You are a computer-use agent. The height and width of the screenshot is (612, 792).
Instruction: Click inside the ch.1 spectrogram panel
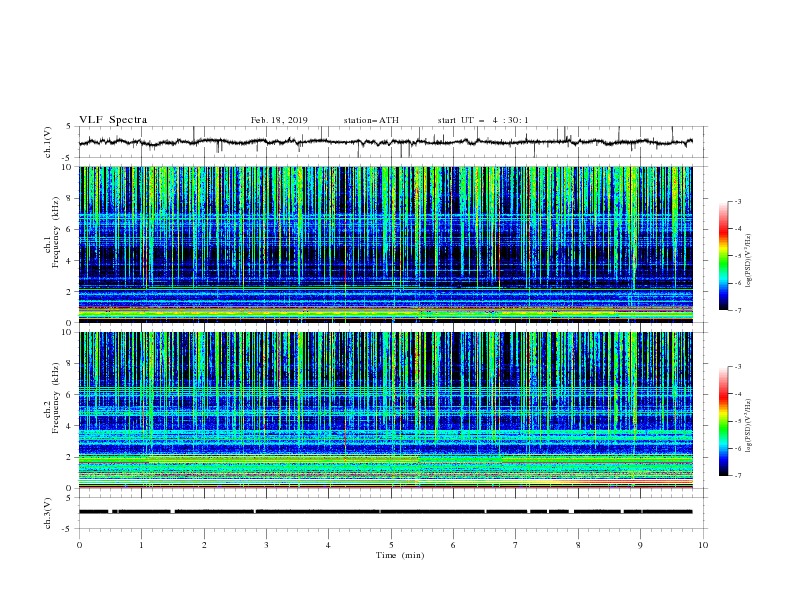[x=385, y=244]
